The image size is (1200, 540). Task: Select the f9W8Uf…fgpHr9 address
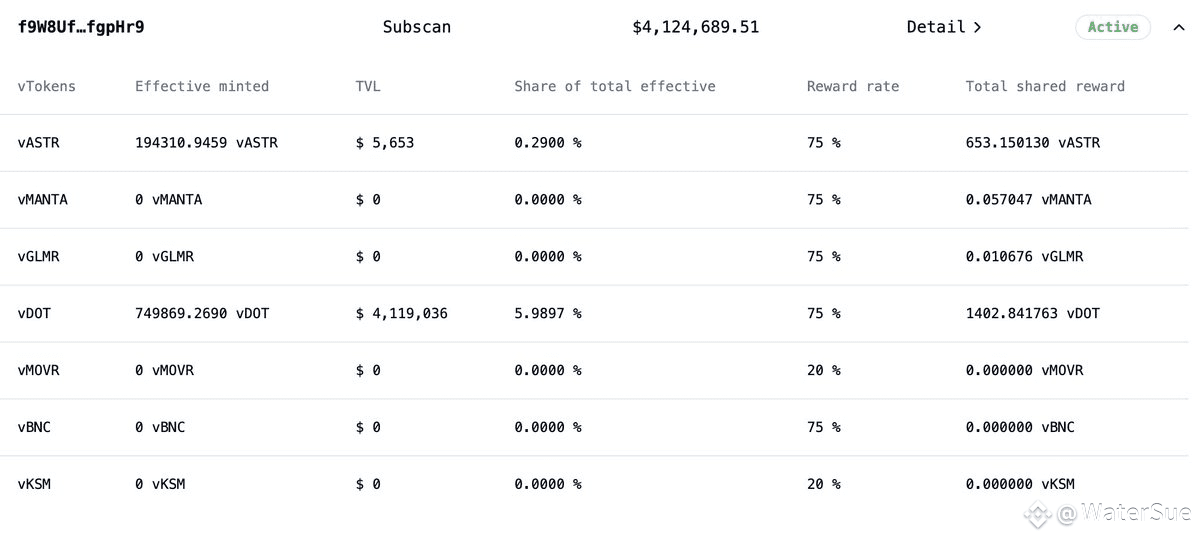(x=81, y=28)
